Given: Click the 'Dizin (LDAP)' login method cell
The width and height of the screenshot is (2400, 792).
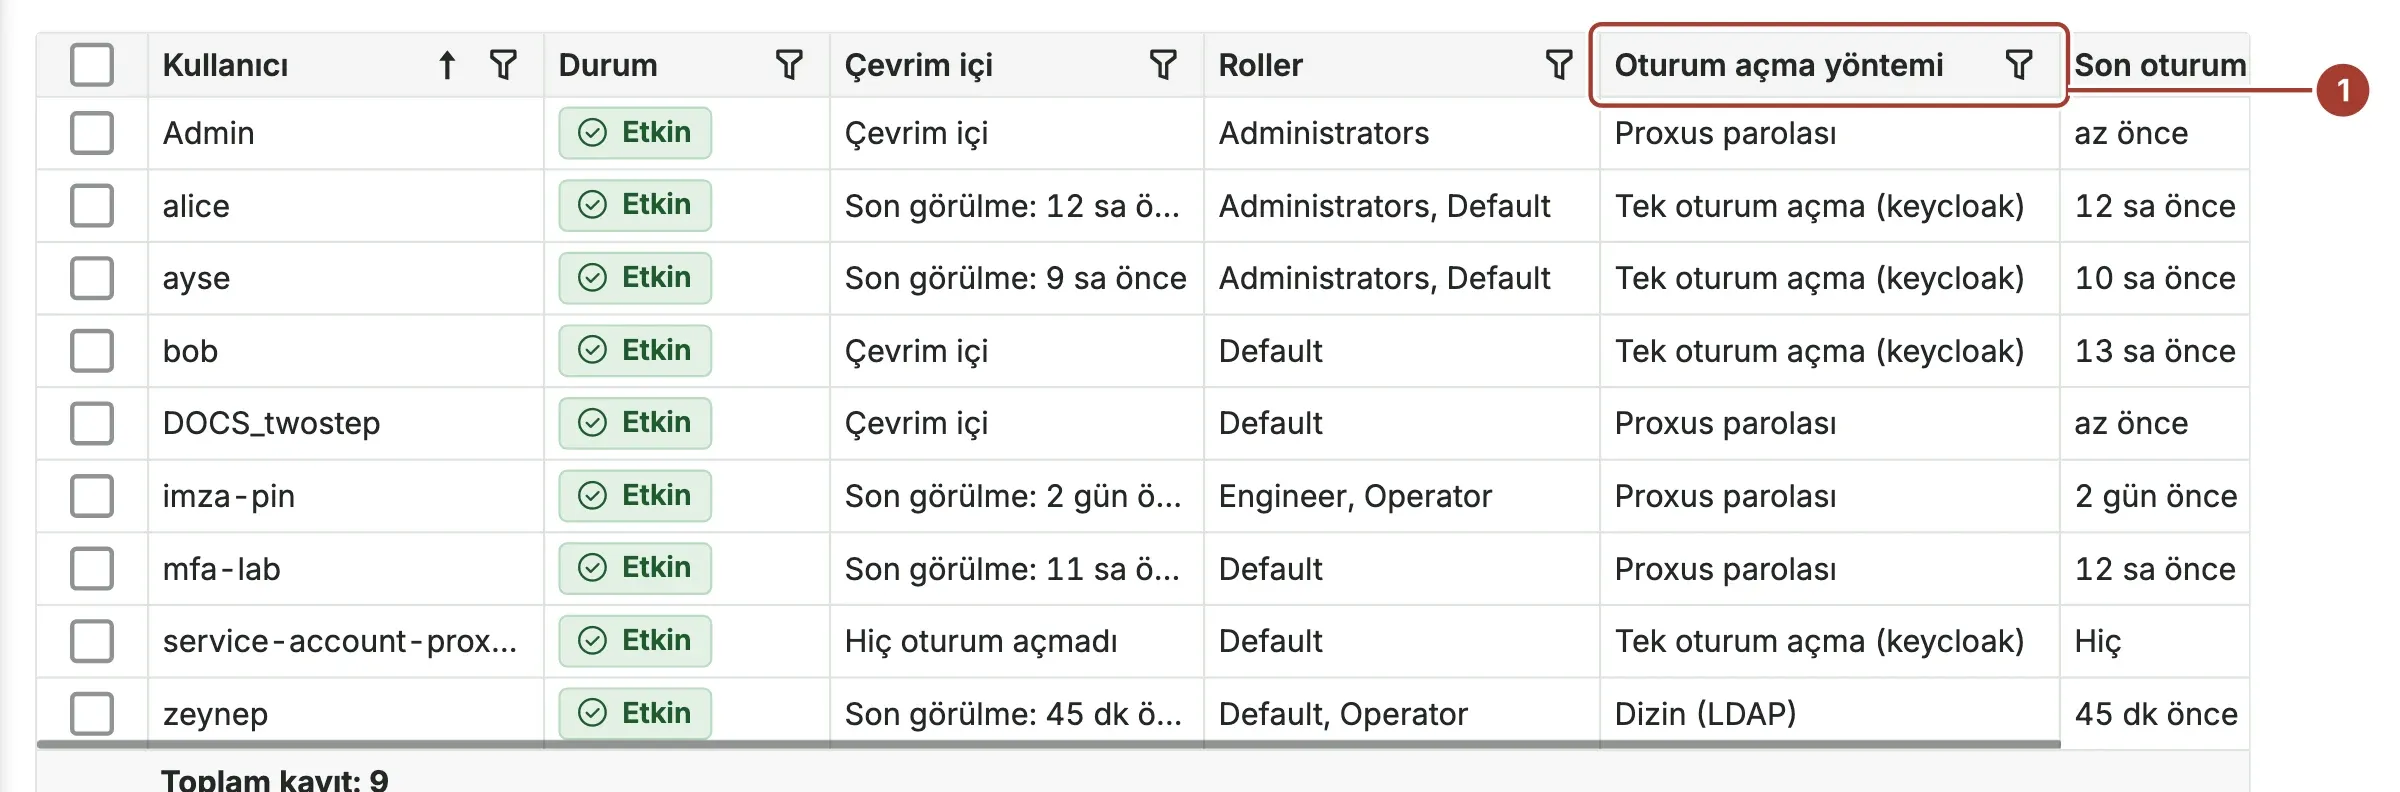Looking at the screenshot, I should point(1705,714).
